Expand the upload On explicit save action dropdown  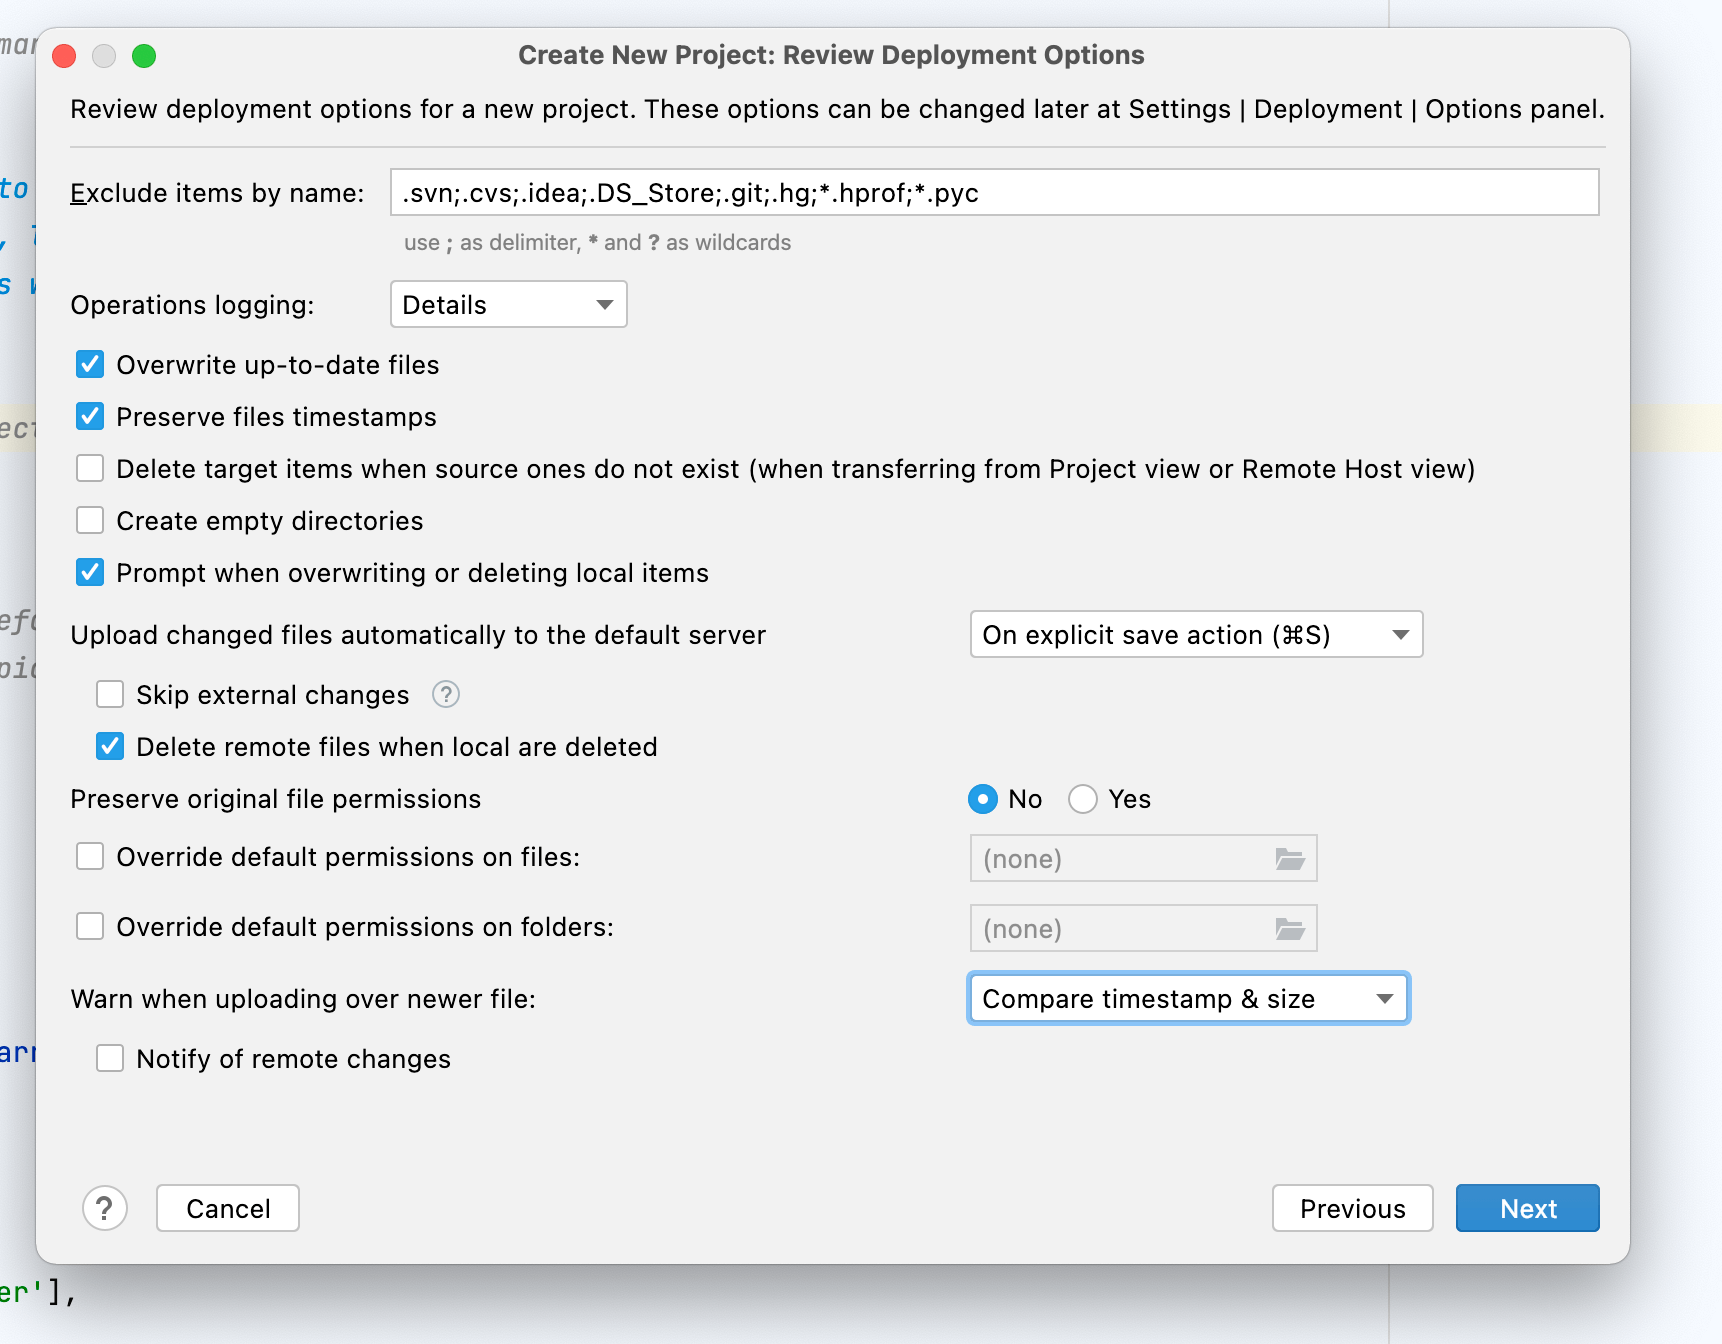click(1196, 635)
